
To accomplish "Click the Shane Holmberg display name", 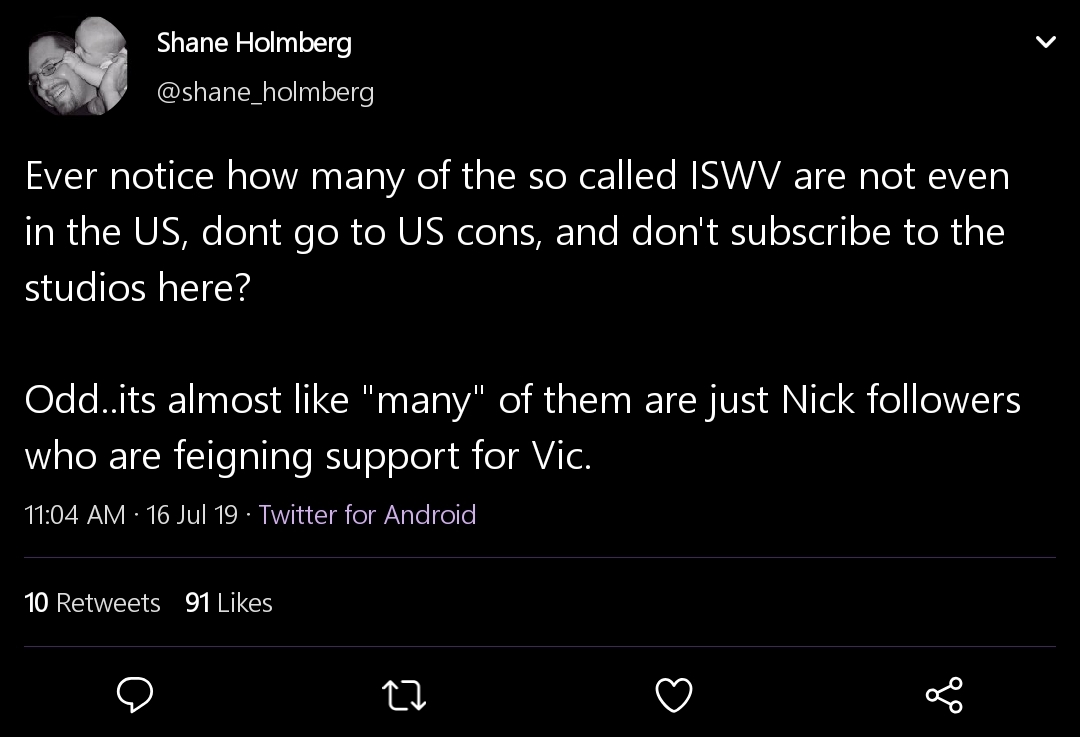I will click(254, 43).
